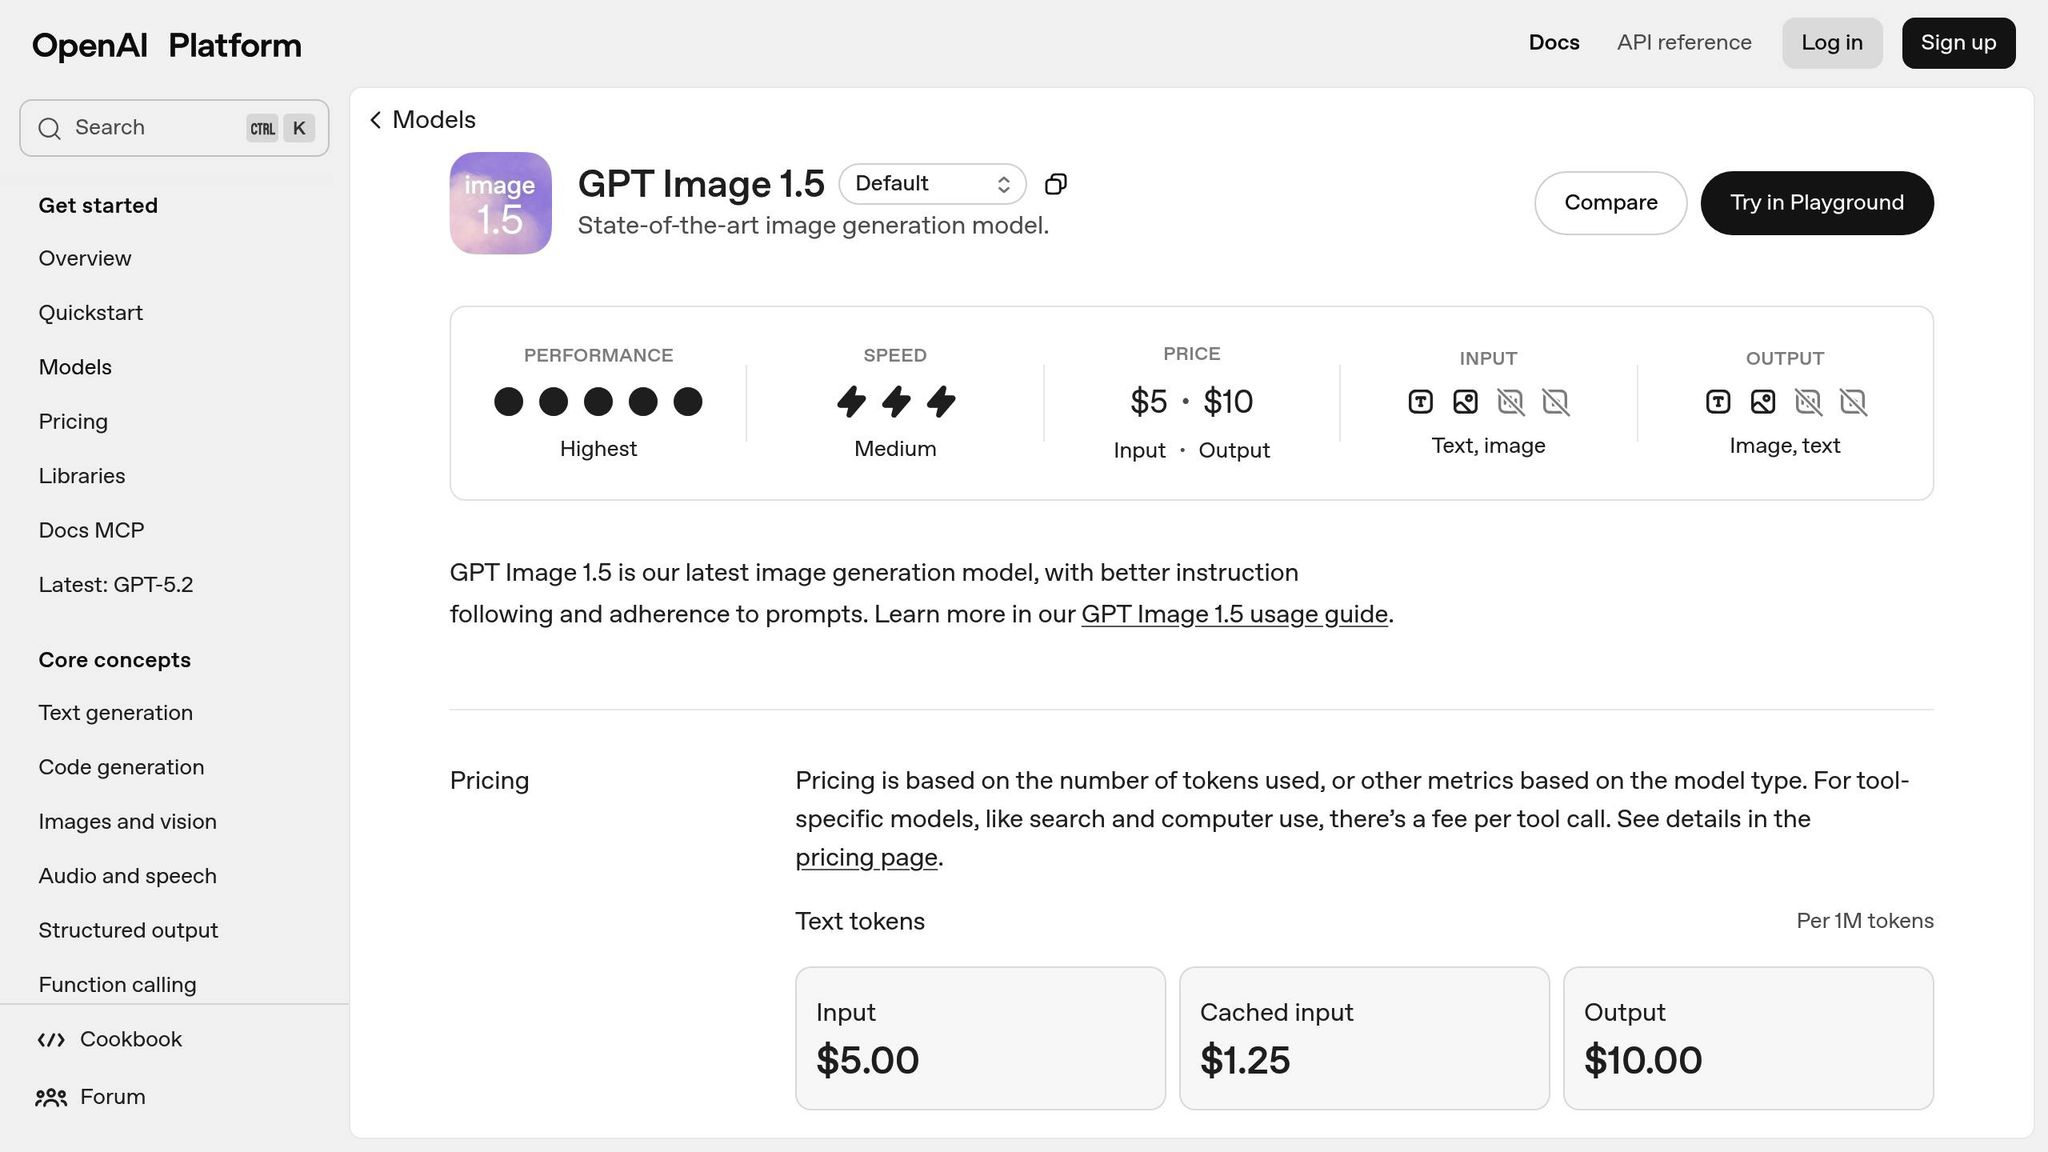Click the last crossed-out icon under INPUT
Image resolution: width=2048 pixels, height=1152 pixels.
tap(1555, 402)
